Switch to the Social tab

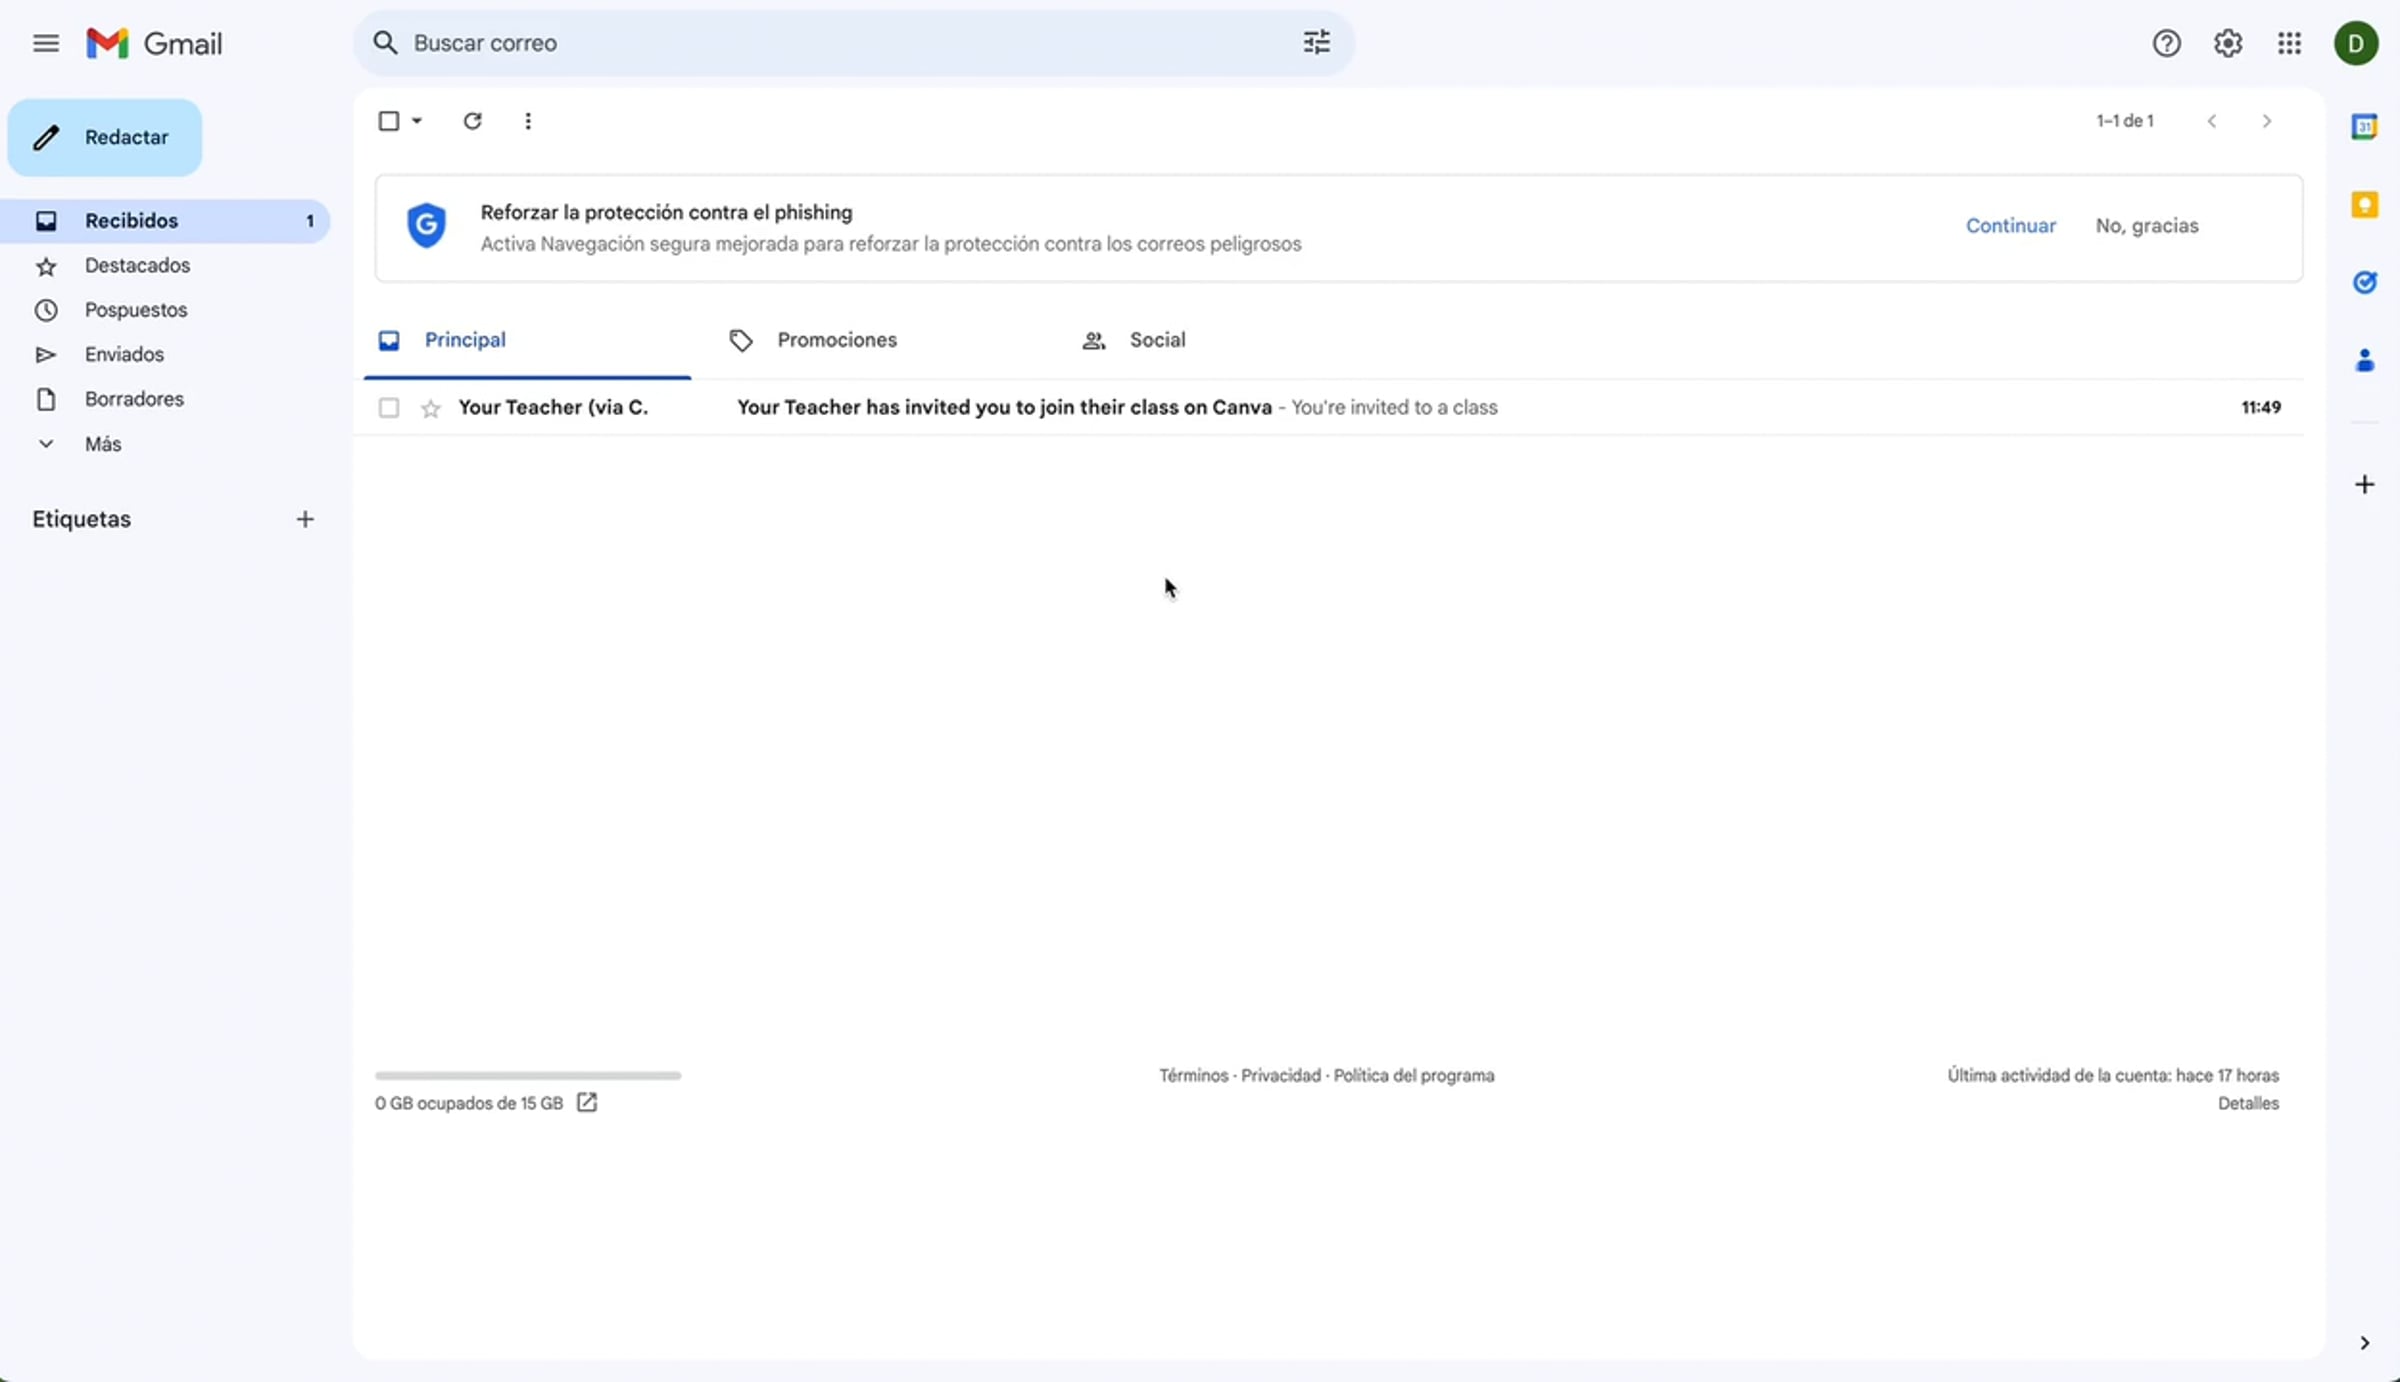pyautogui.click(x=1156, y=340)
